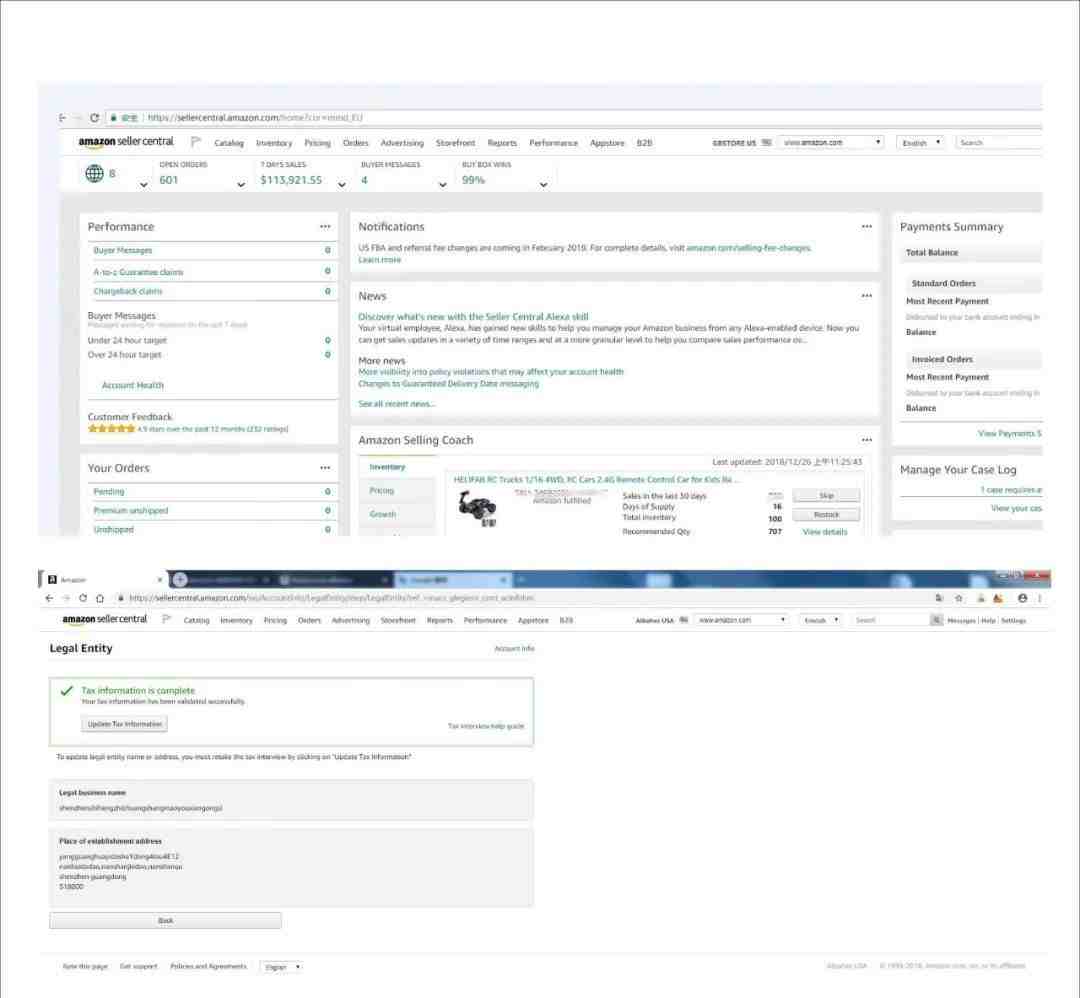
Task: Click the reload icon in the top browser
Action: (94, 118)
